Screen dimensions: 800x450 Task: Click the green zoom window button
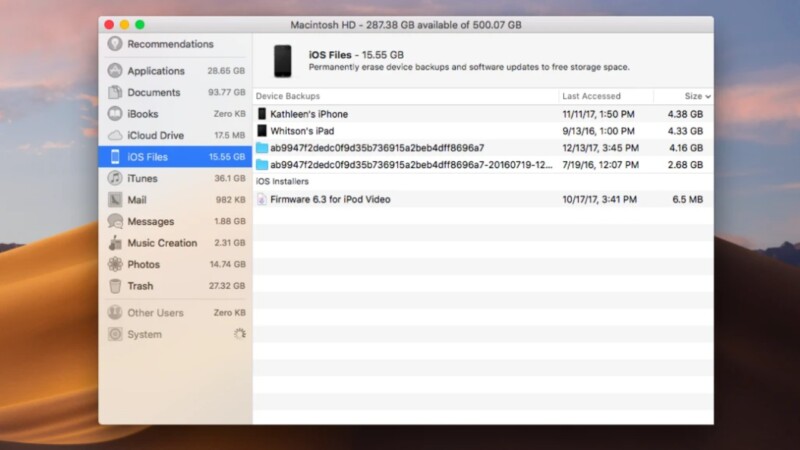tap(139, 24)
